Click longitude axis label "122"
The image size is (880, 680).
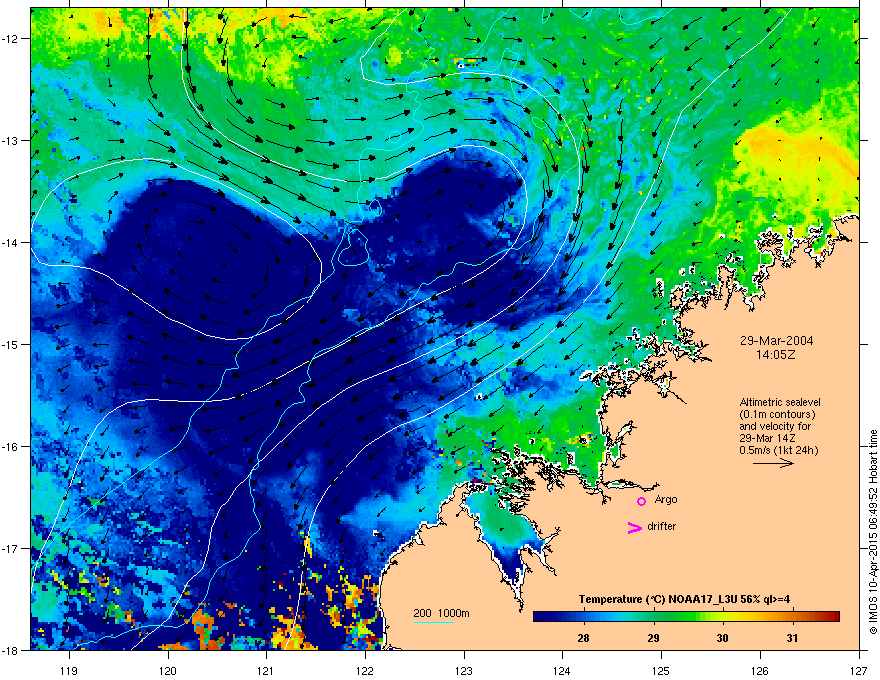[365, 670]
